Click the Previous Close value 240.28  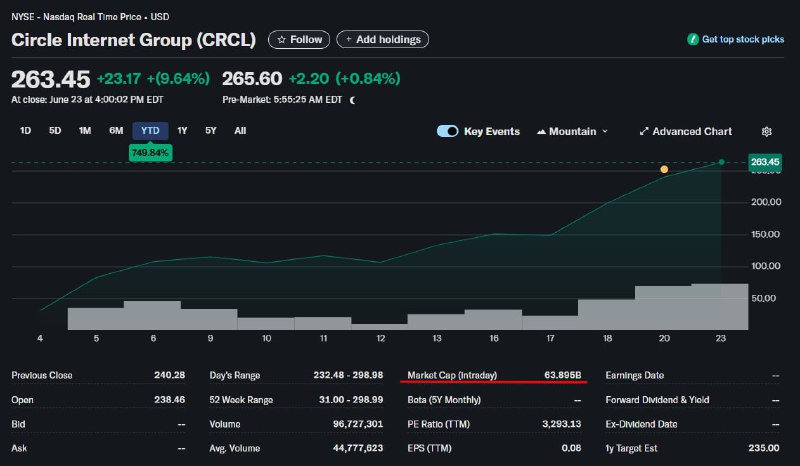tap(169, 375)
